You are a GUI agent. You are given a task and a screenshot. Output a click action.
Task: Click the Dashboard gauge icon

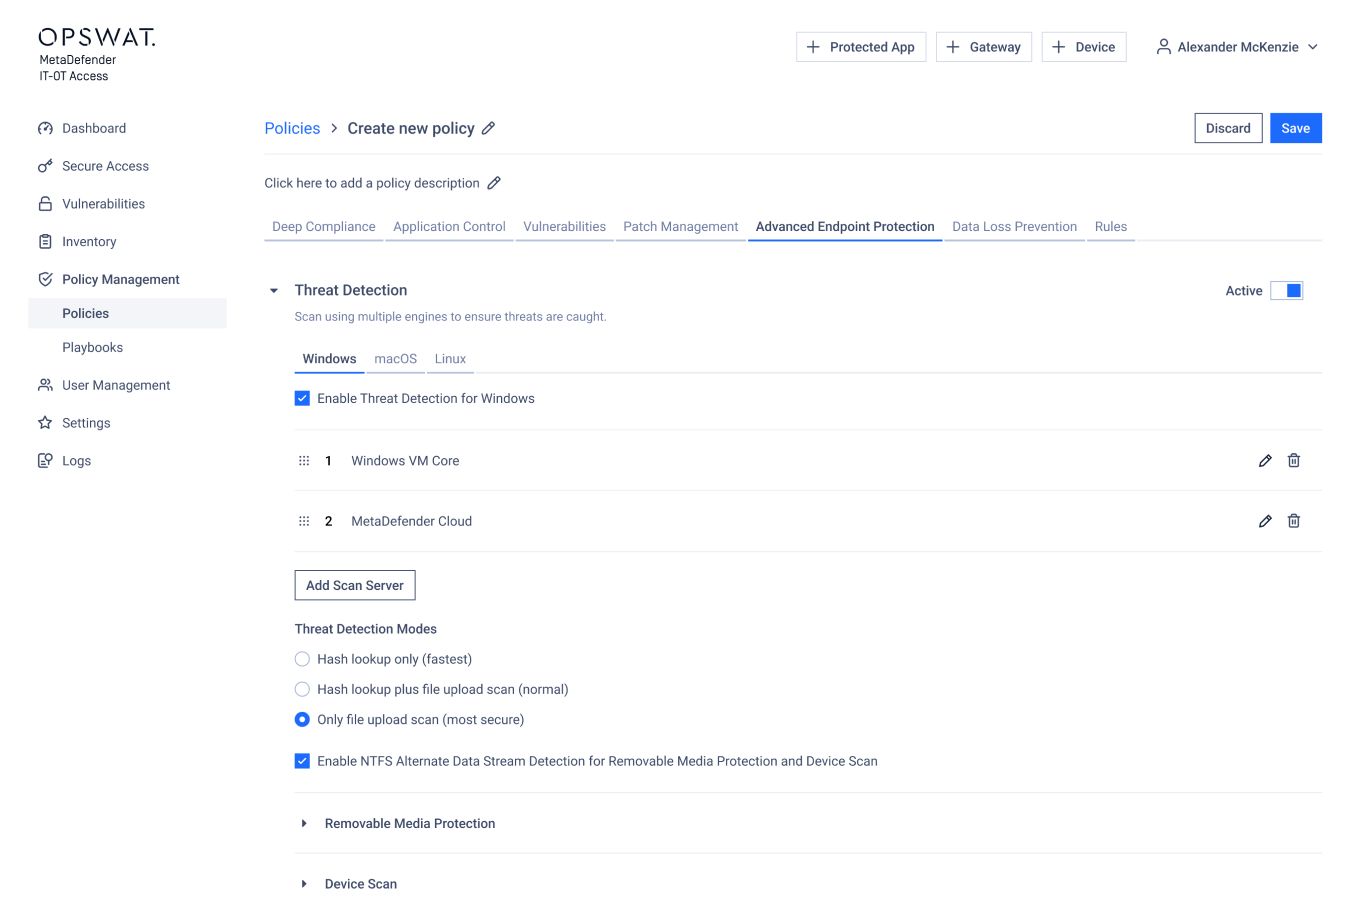(x=45, y=128)
